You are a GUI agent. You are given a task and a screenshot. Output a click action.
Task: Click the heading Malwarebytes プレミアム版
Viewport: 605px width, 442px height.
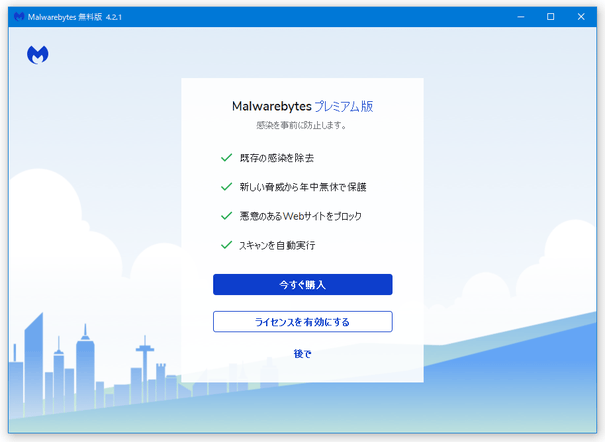click(x=302, y=106)
